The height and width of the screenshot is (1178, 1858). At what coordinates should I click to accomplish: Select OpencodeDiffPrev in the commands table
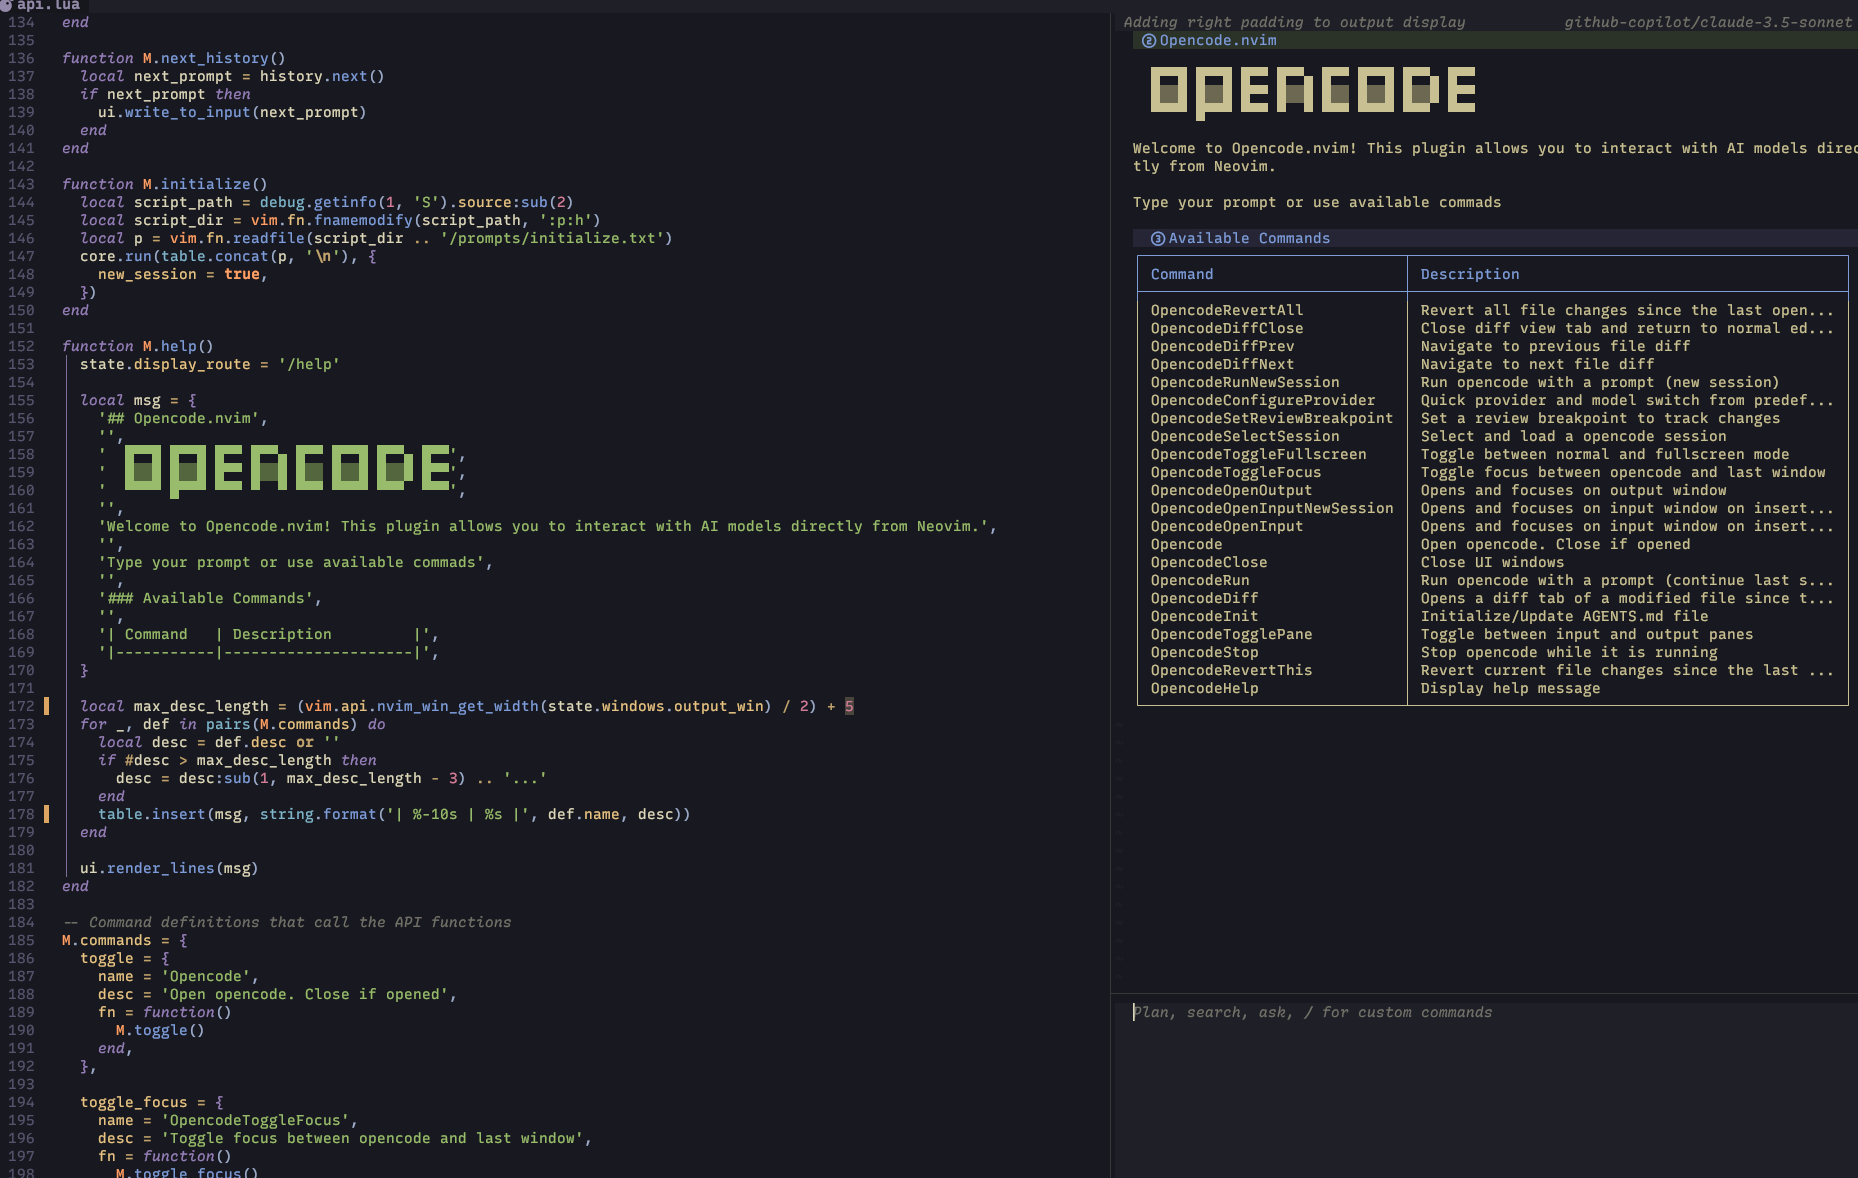tap(1222, 346)
